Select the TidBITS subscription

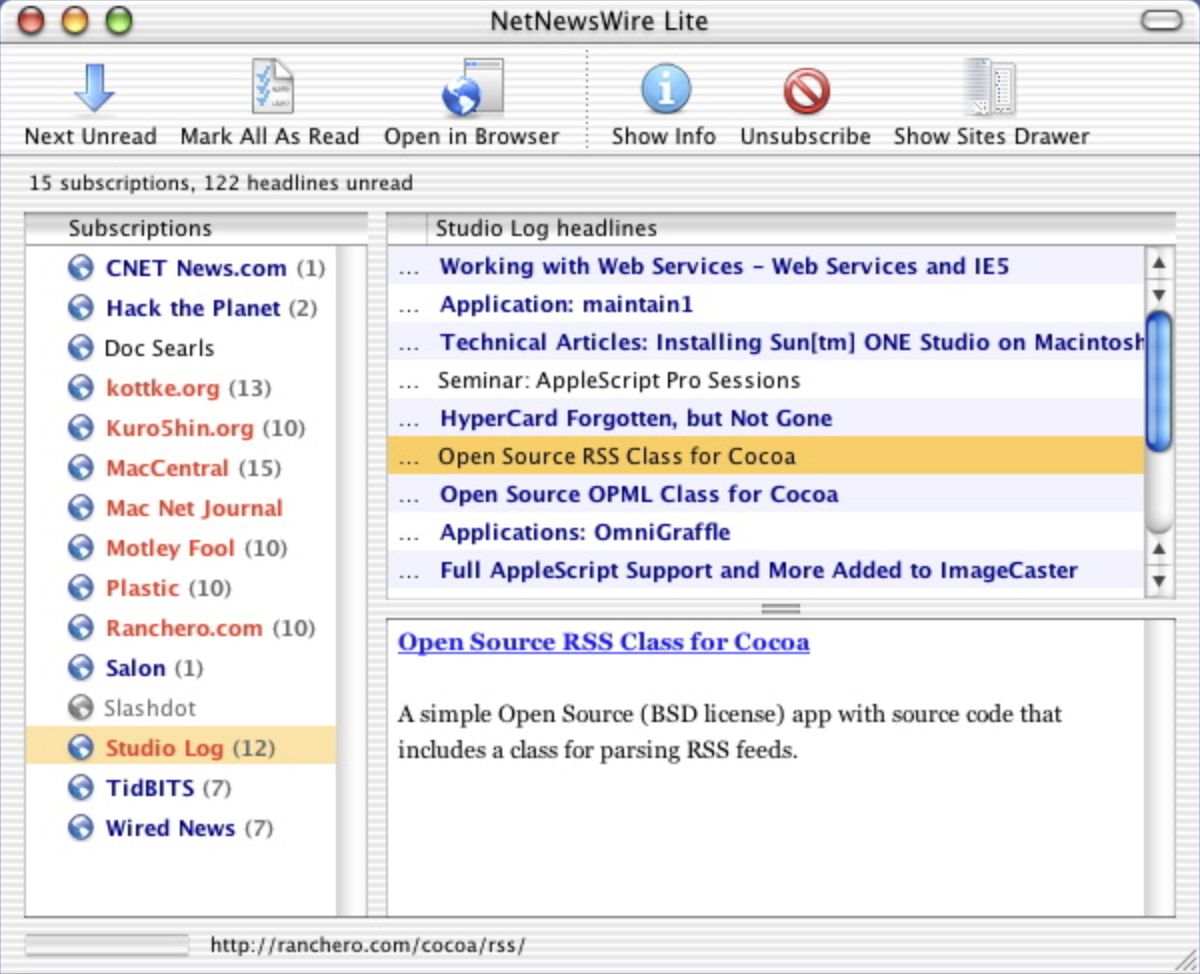point(182,788)
